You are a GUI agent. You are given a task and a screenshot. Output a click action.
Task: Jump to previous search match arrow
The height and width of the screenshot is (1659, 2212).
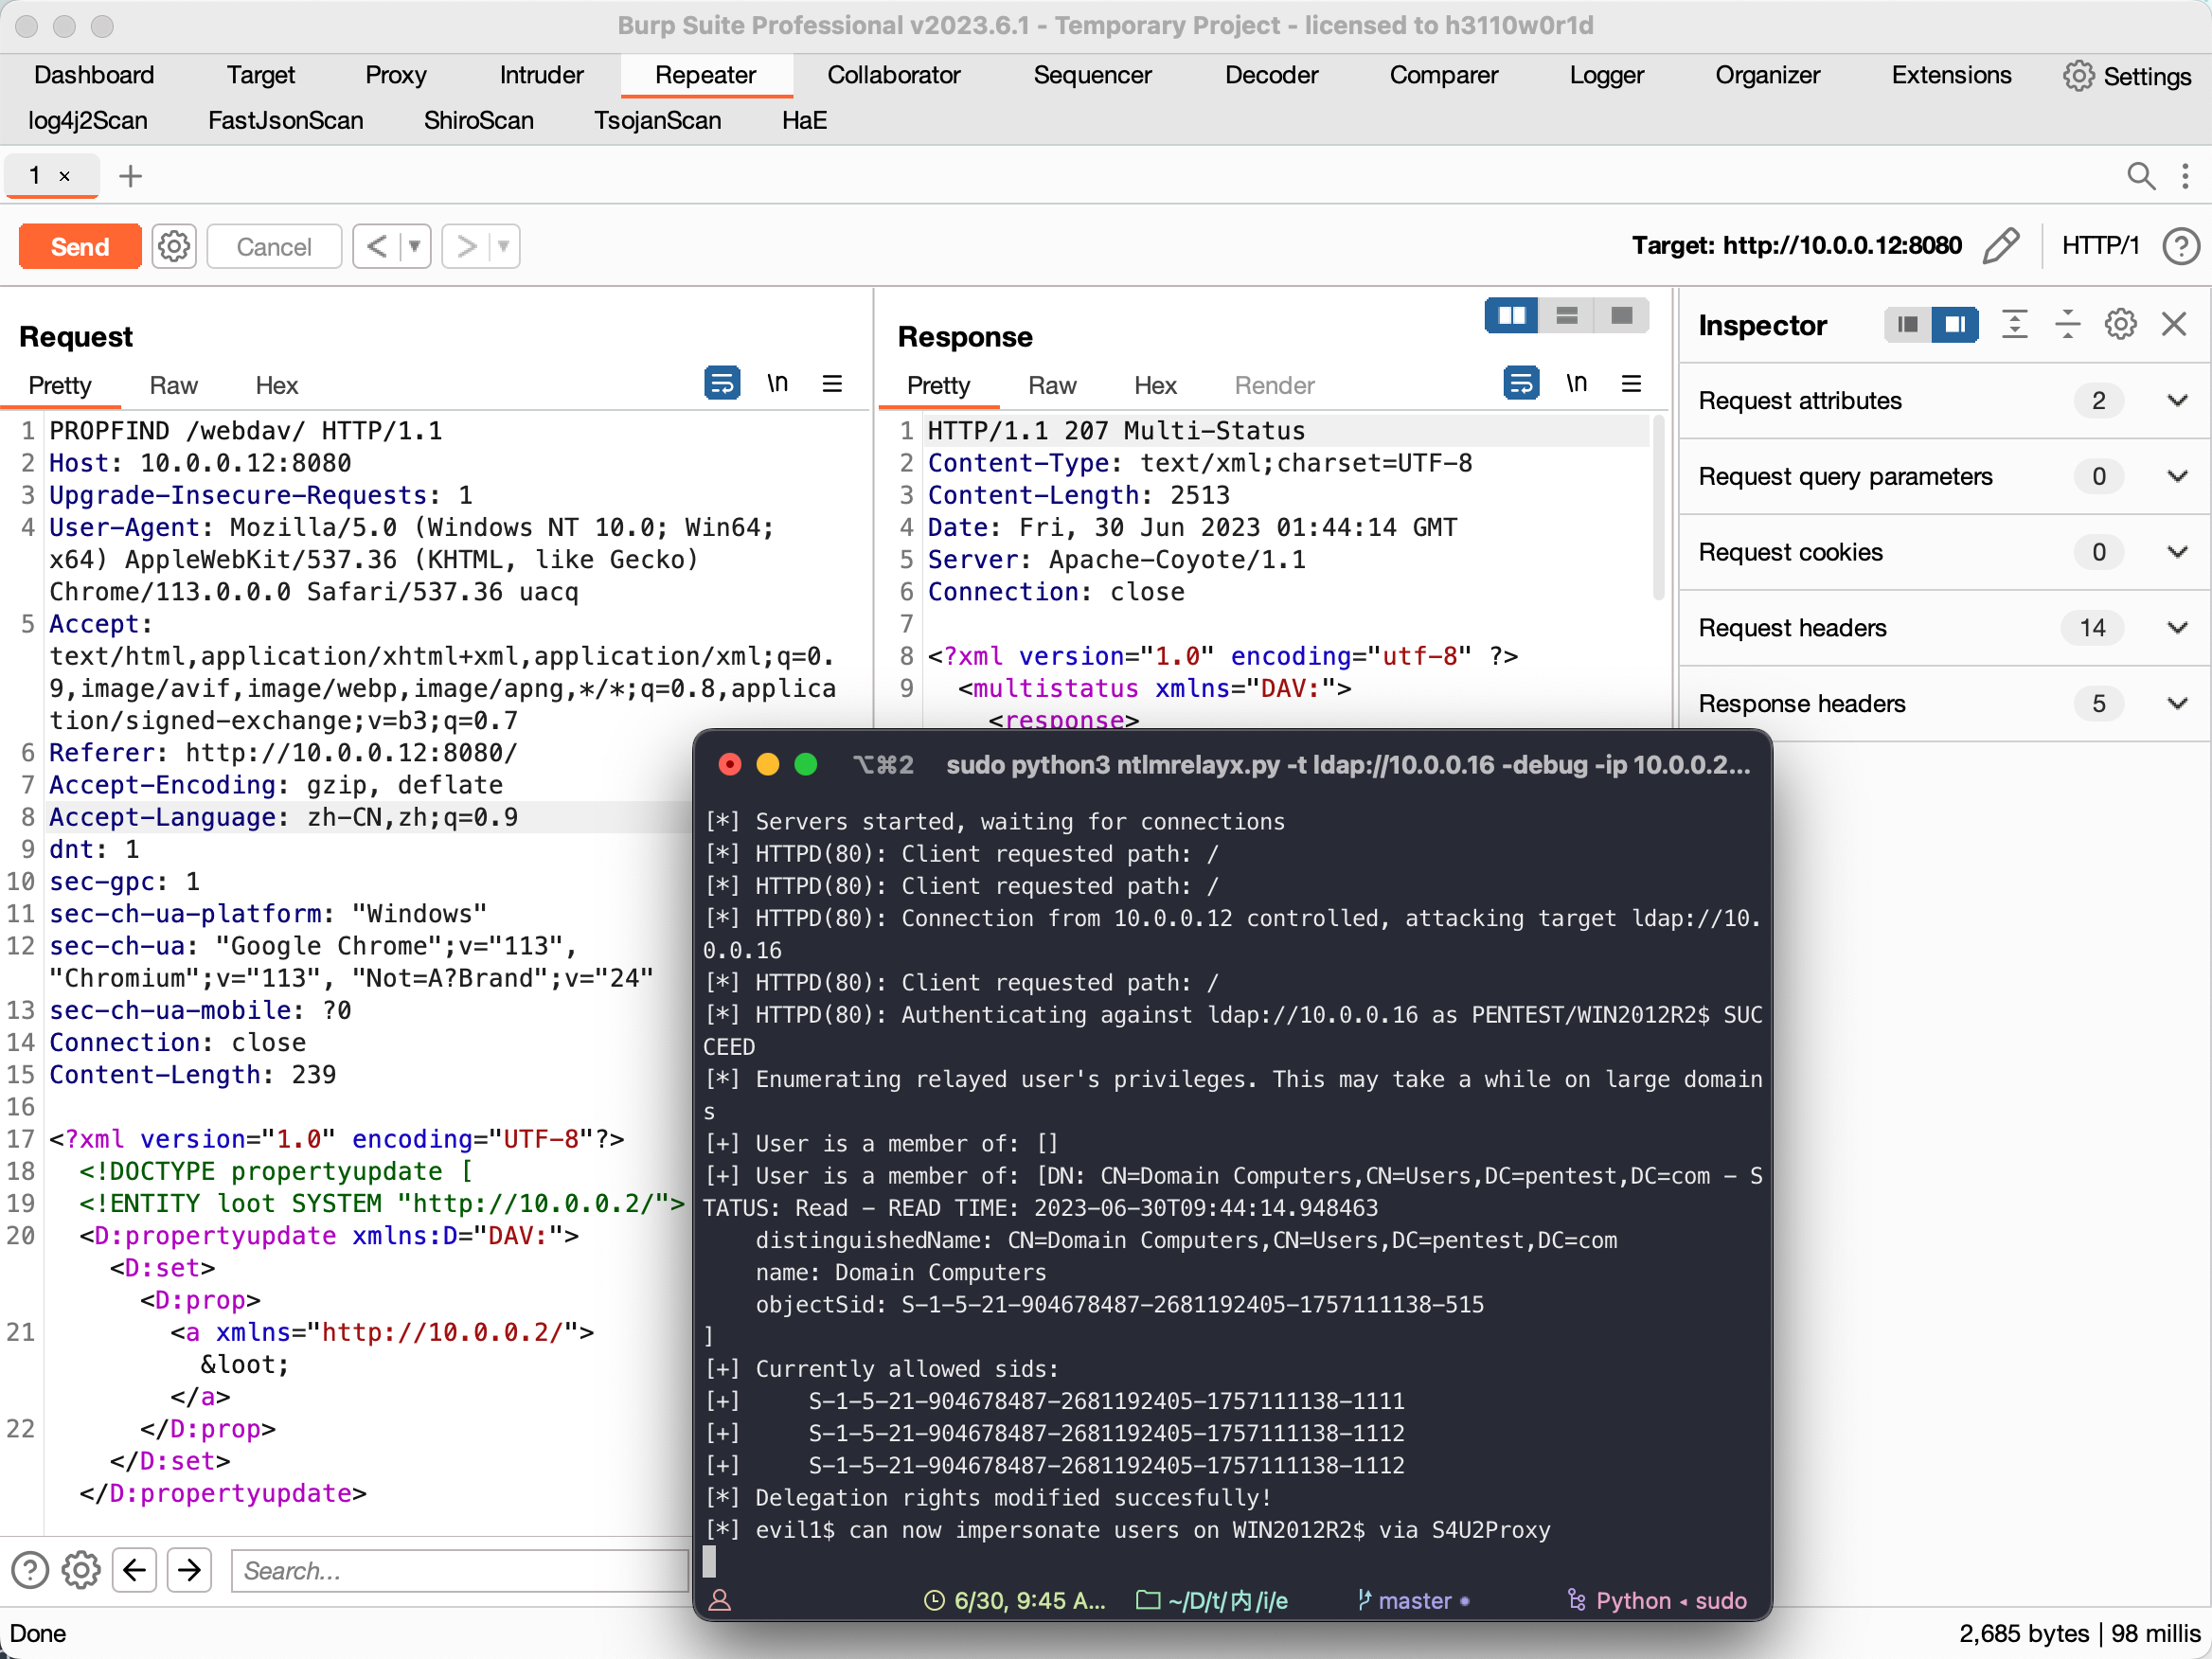point(135,1570)
